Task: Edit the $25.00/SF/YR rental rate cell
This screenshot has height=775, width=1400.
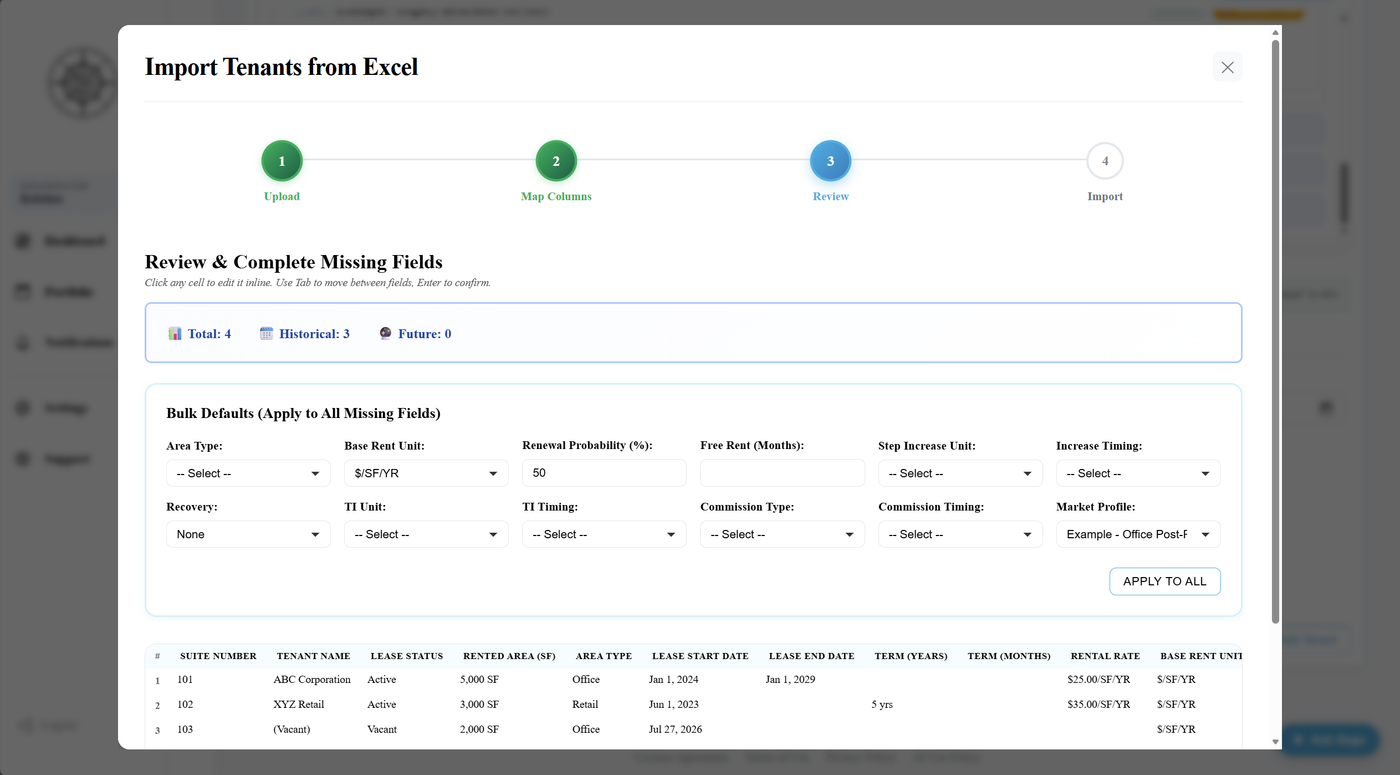Action: (1099, 679)
